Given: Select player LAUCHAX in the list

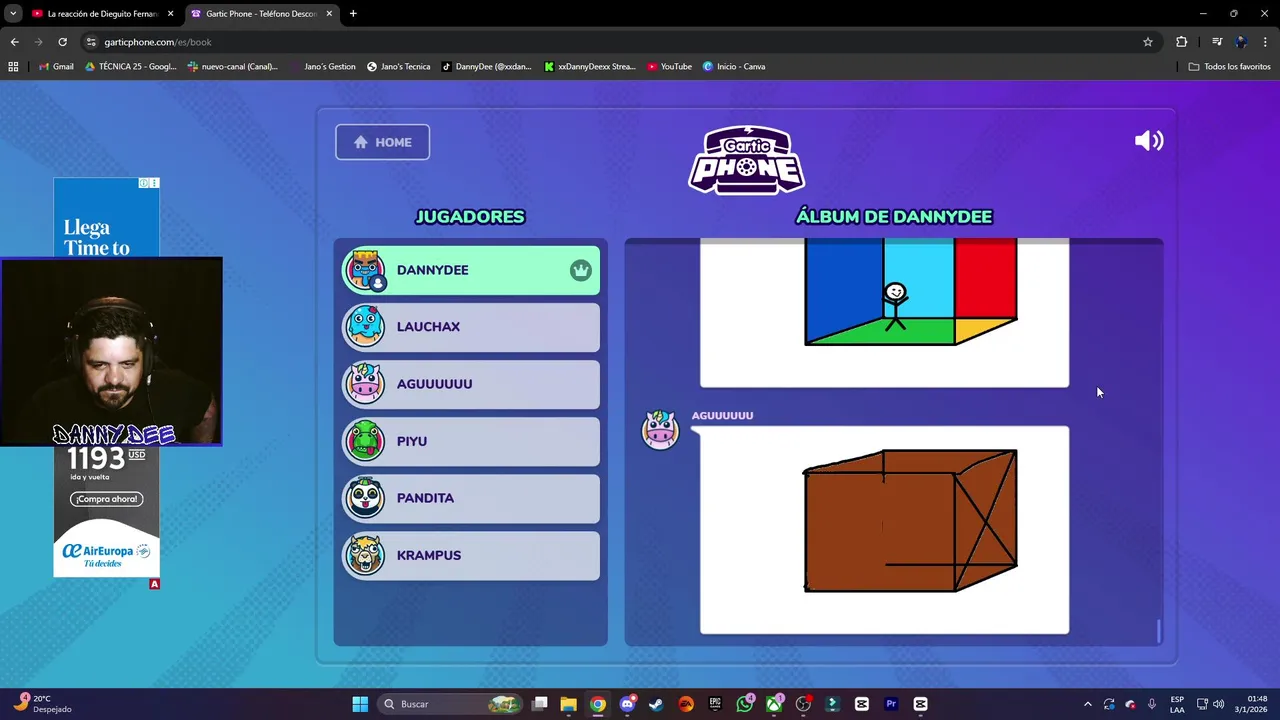Looking at the screenshot, I should point(471,327).
